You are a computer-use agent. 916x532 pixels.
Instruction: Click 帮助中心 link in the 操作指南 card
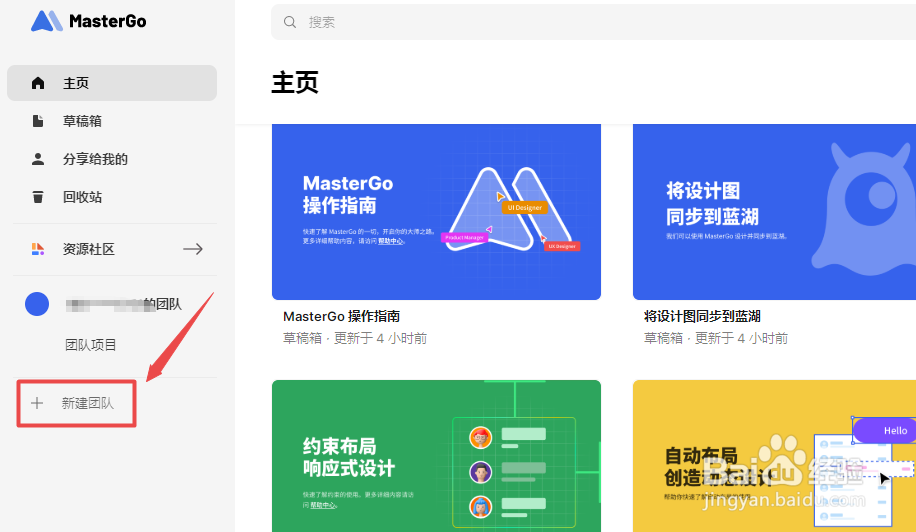click(390, 241)
